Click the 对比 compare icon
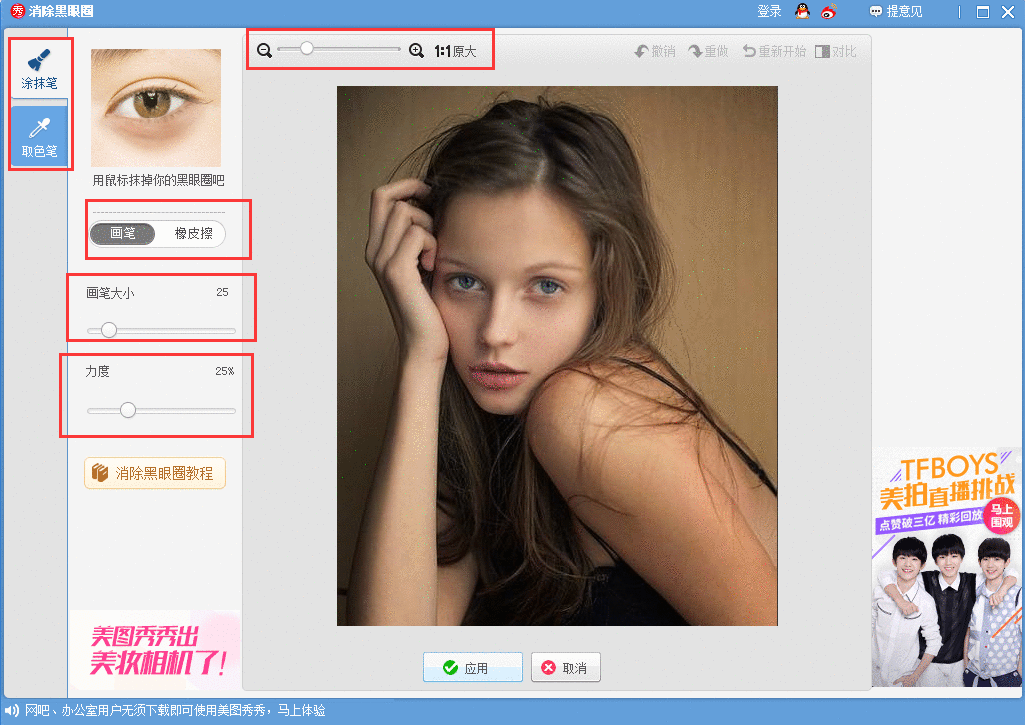The height and width of the screenshot is (725, 1025). [837, 50]
